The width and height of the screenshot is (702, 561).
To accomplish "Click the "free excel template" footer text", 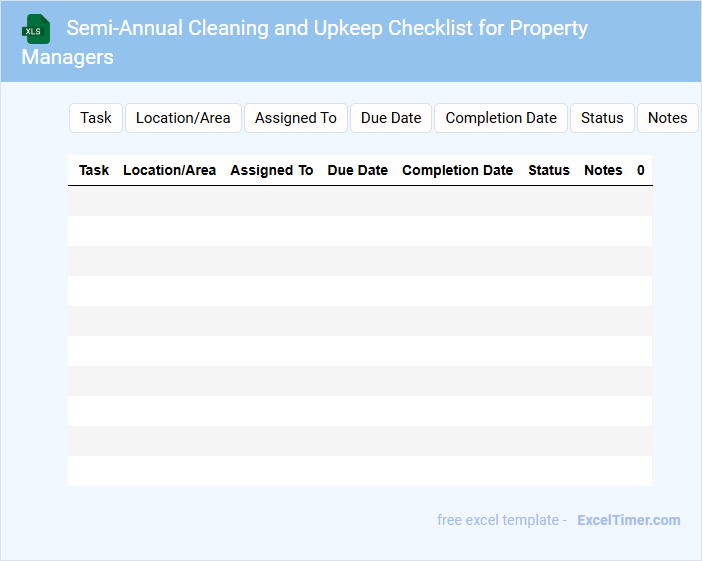I will coord(498,520).
